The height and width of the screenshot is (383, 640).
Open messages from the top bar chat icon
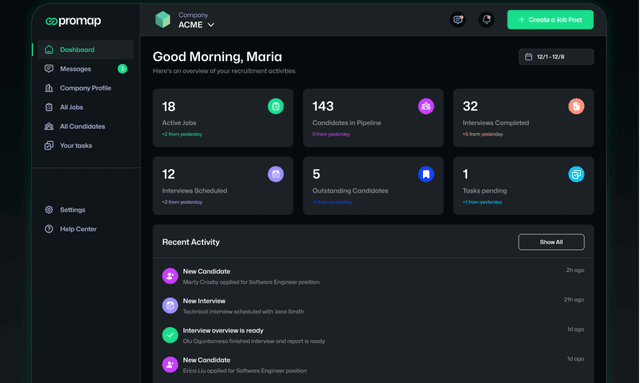[458, 20]
